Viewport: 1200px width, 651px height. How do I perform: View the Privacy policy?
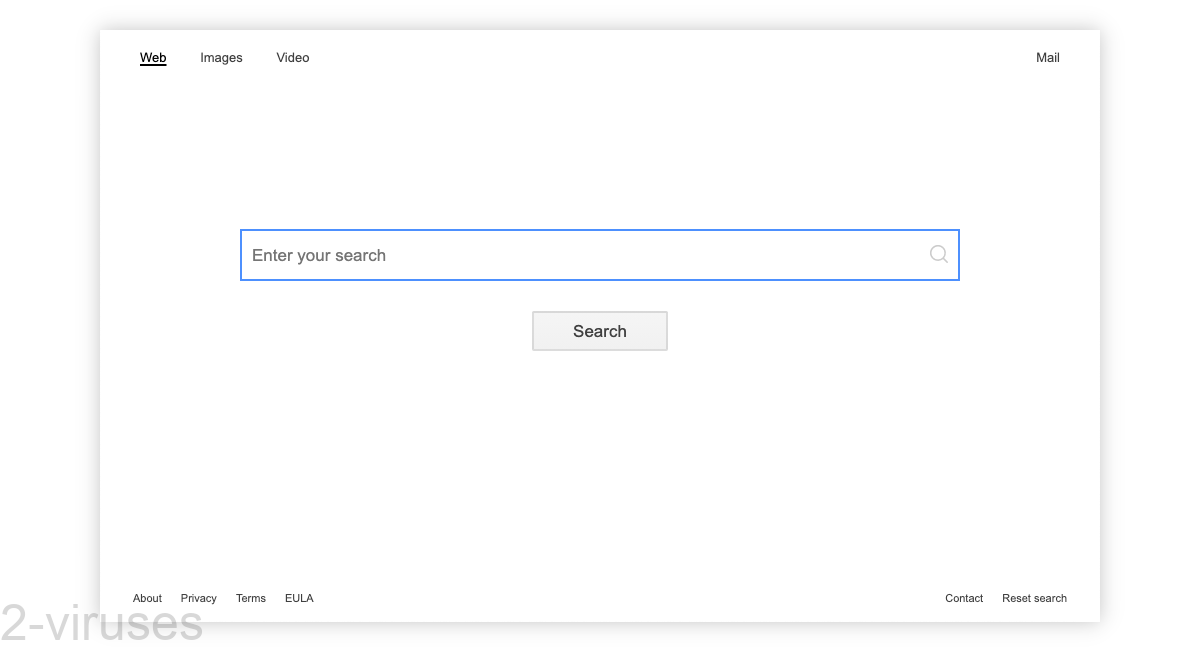point(198,598)
